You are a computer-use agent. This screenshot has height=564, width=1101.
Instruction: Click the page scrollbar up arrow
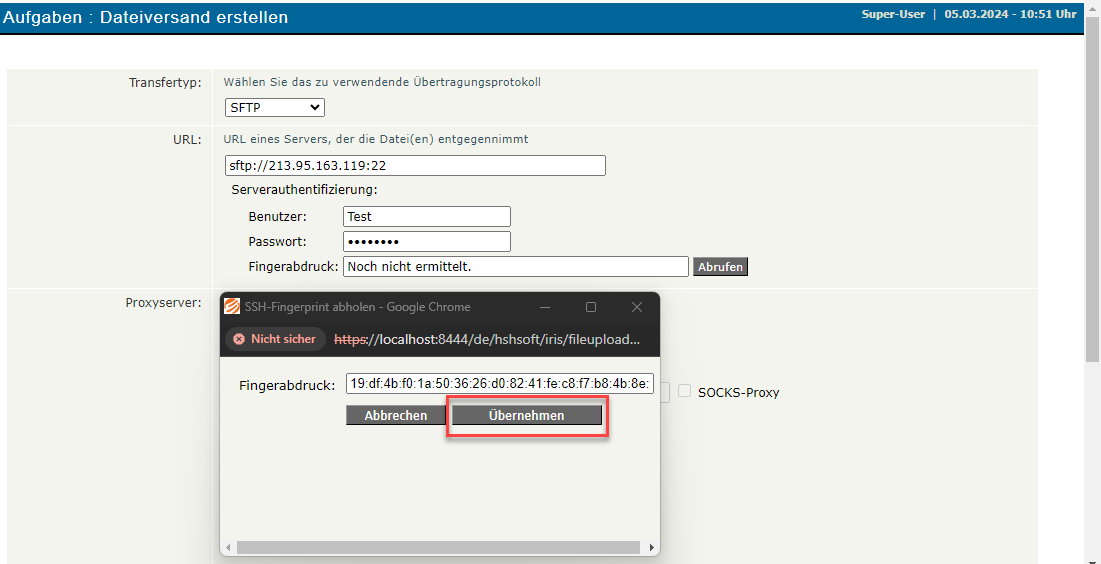1092,8
